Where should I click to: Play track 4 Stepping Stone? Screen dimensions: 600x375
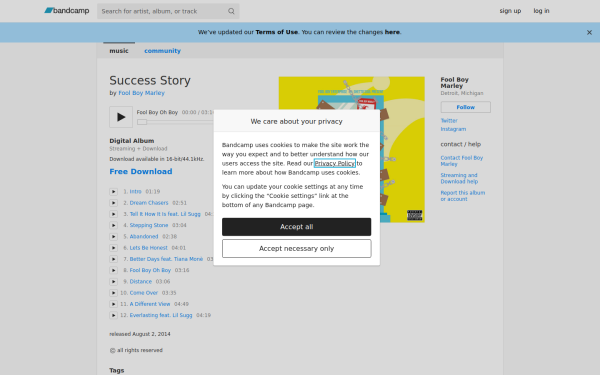pos(113,225)
